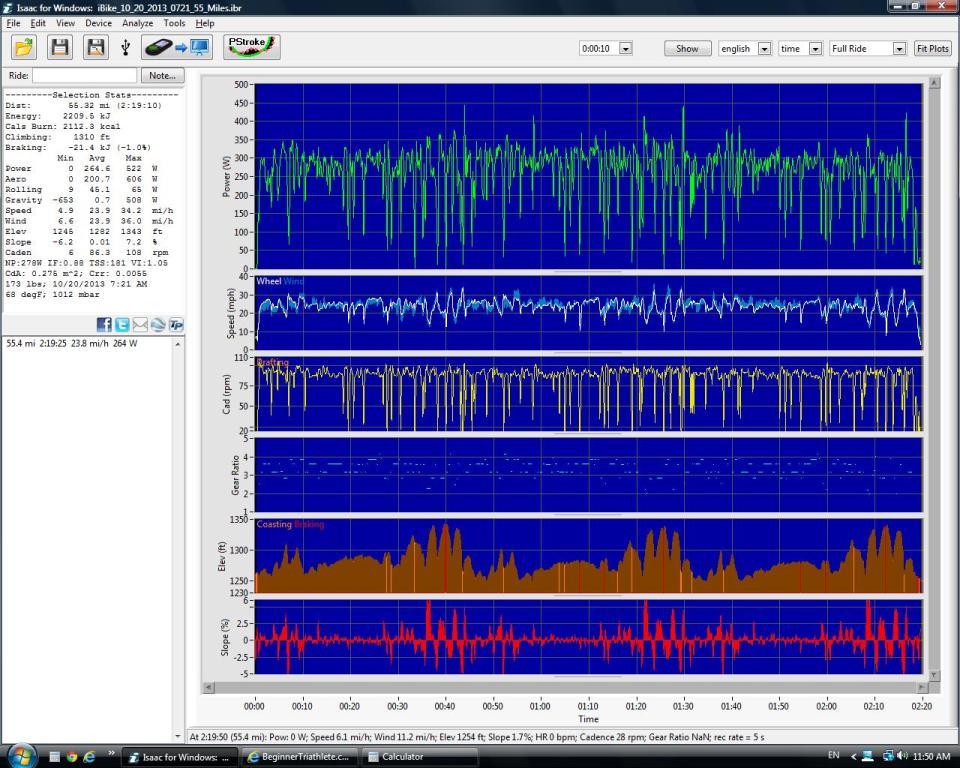Expand the 0:00:10 interval dropdown

tap(626, 48)
